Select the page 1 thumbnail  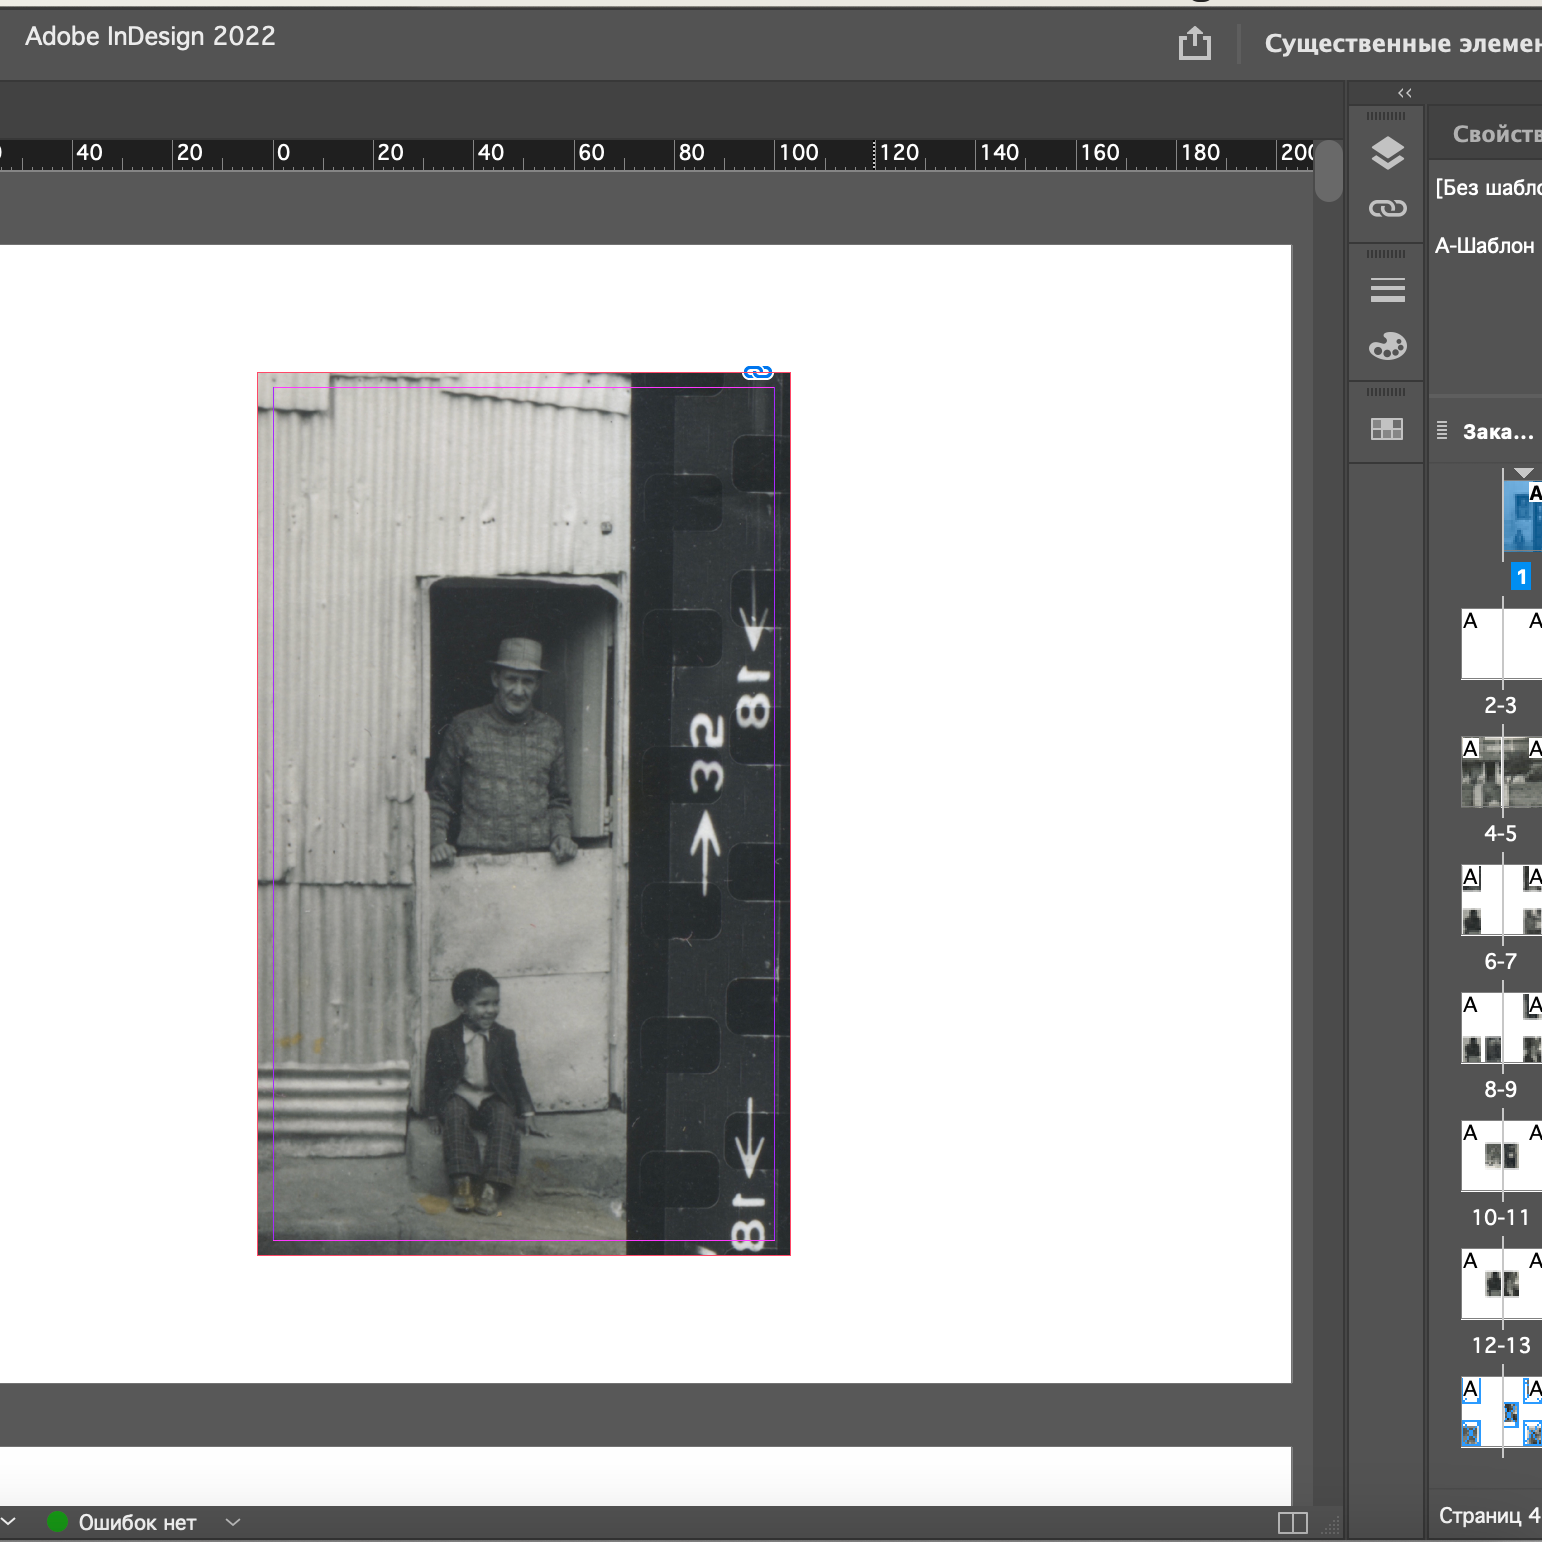[x=1522, y=517]
